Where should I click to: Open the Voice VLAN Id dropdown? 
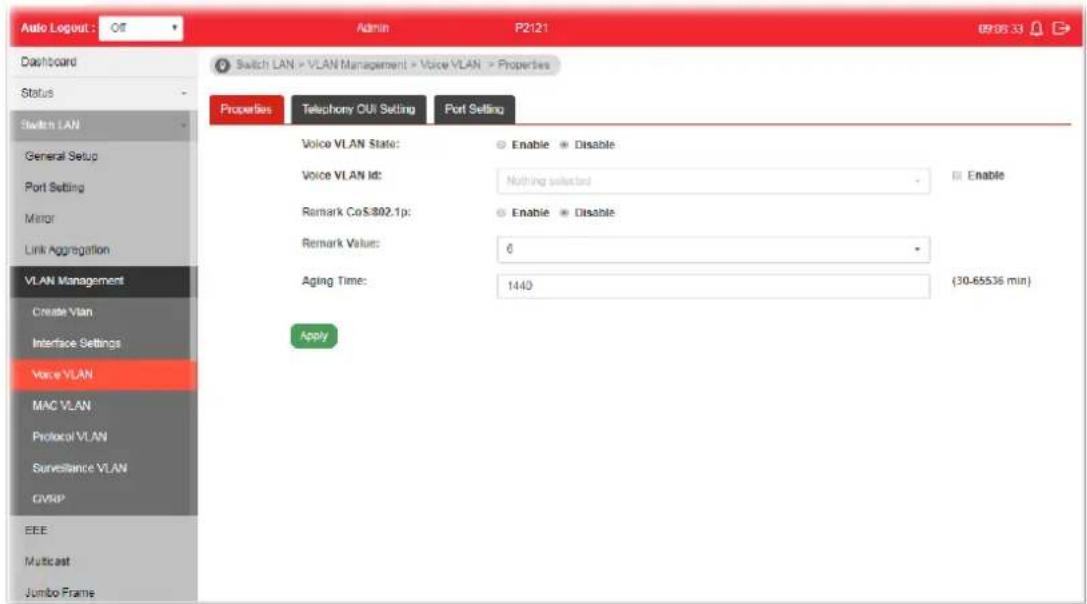(x=713, y=181)
